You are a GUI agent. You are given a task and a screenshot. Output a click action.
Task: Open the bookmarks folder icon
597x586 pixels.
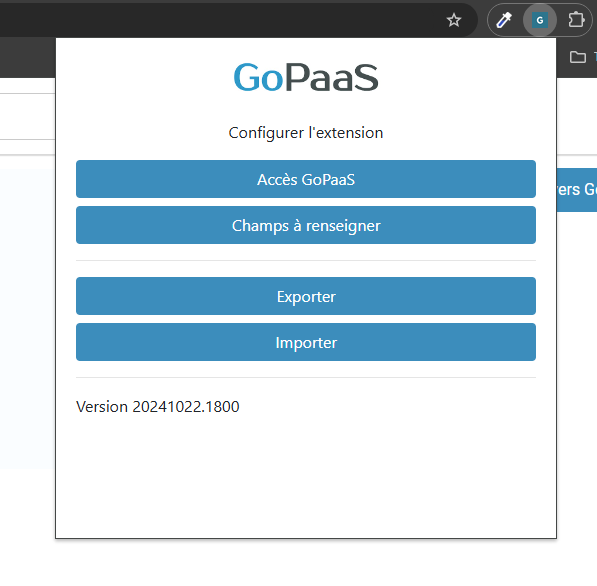[x=578, y=57]
